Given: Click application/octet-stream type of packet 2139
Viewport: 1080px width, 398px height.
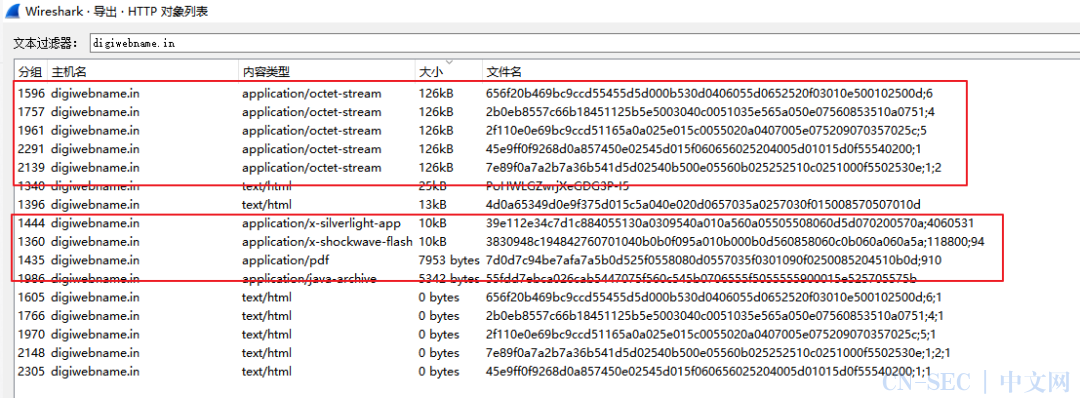Looking at the screenshot, I should tap(311, 167).
